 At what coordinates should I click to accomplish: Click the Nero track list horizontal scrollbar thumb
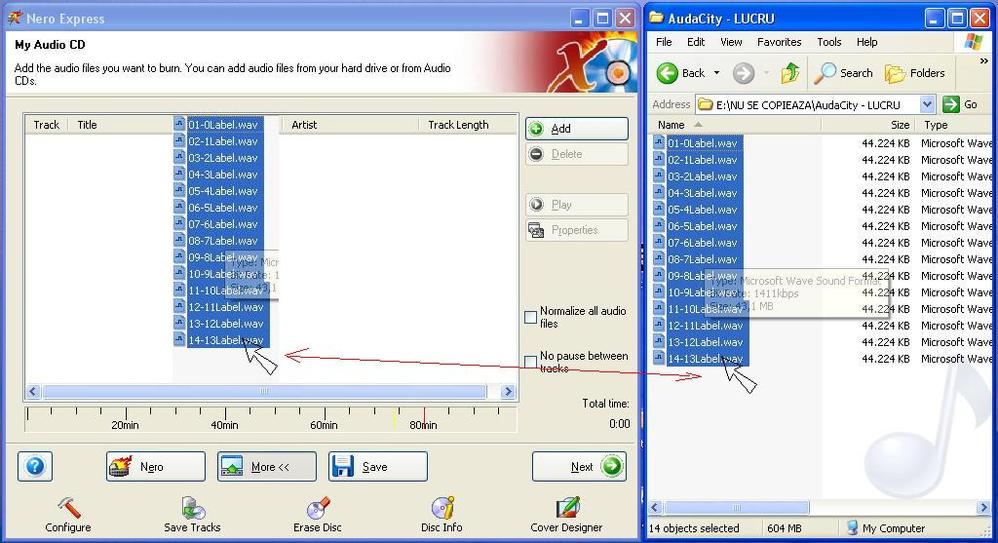(x=264, y=391)
